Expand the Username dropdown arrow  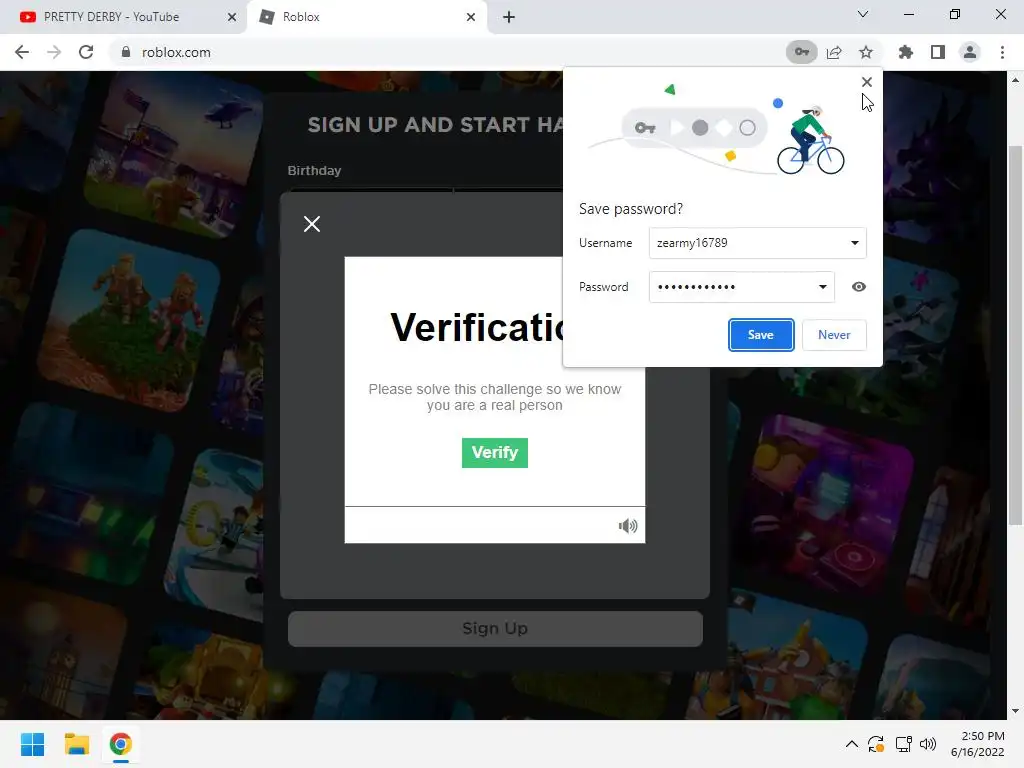pos(854,243)
